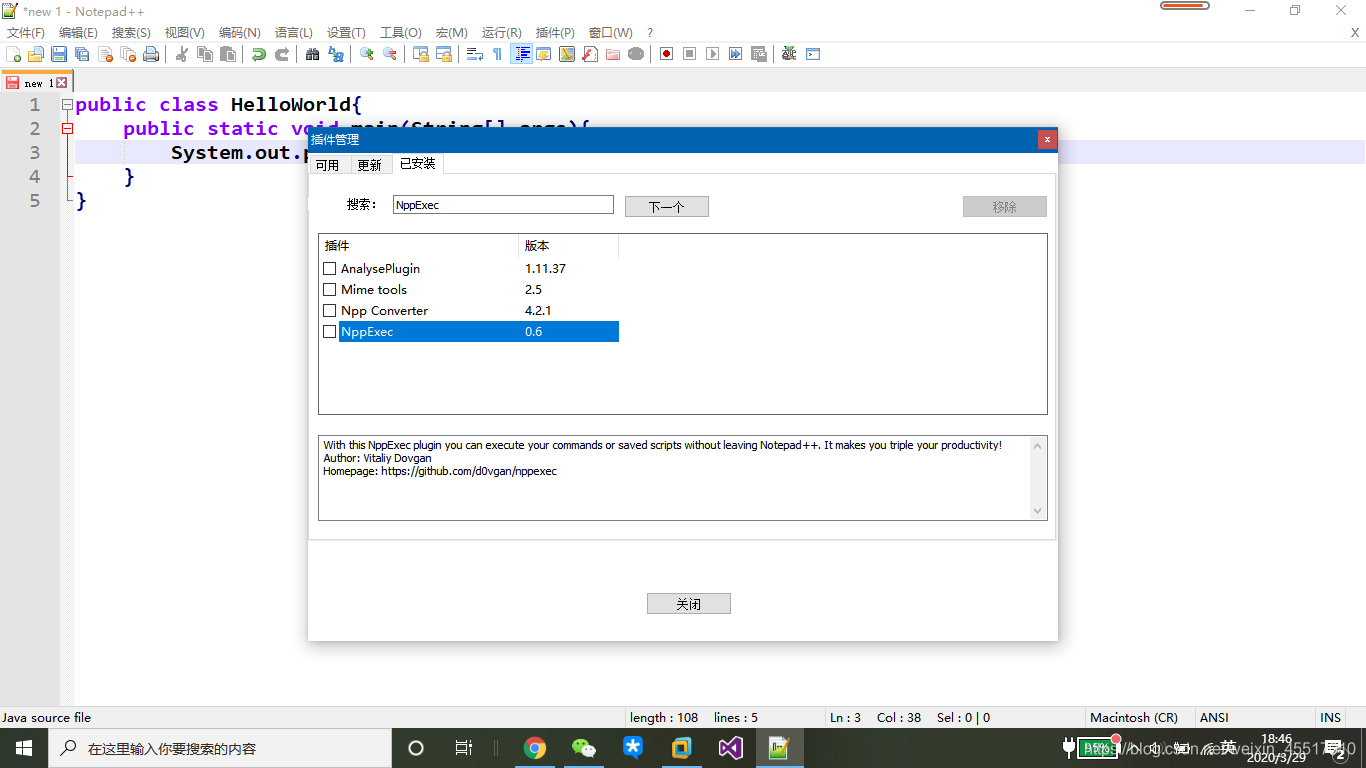
Task: Click AnalysePlugin version 1.11.37
Action: tap(546, 269)
